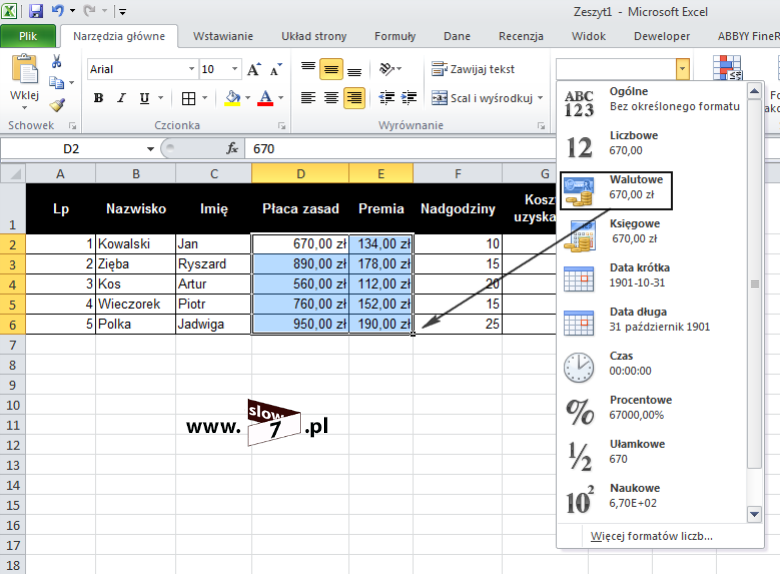
Task: Switch to the Formuły tab
Action: click(395, 36)
